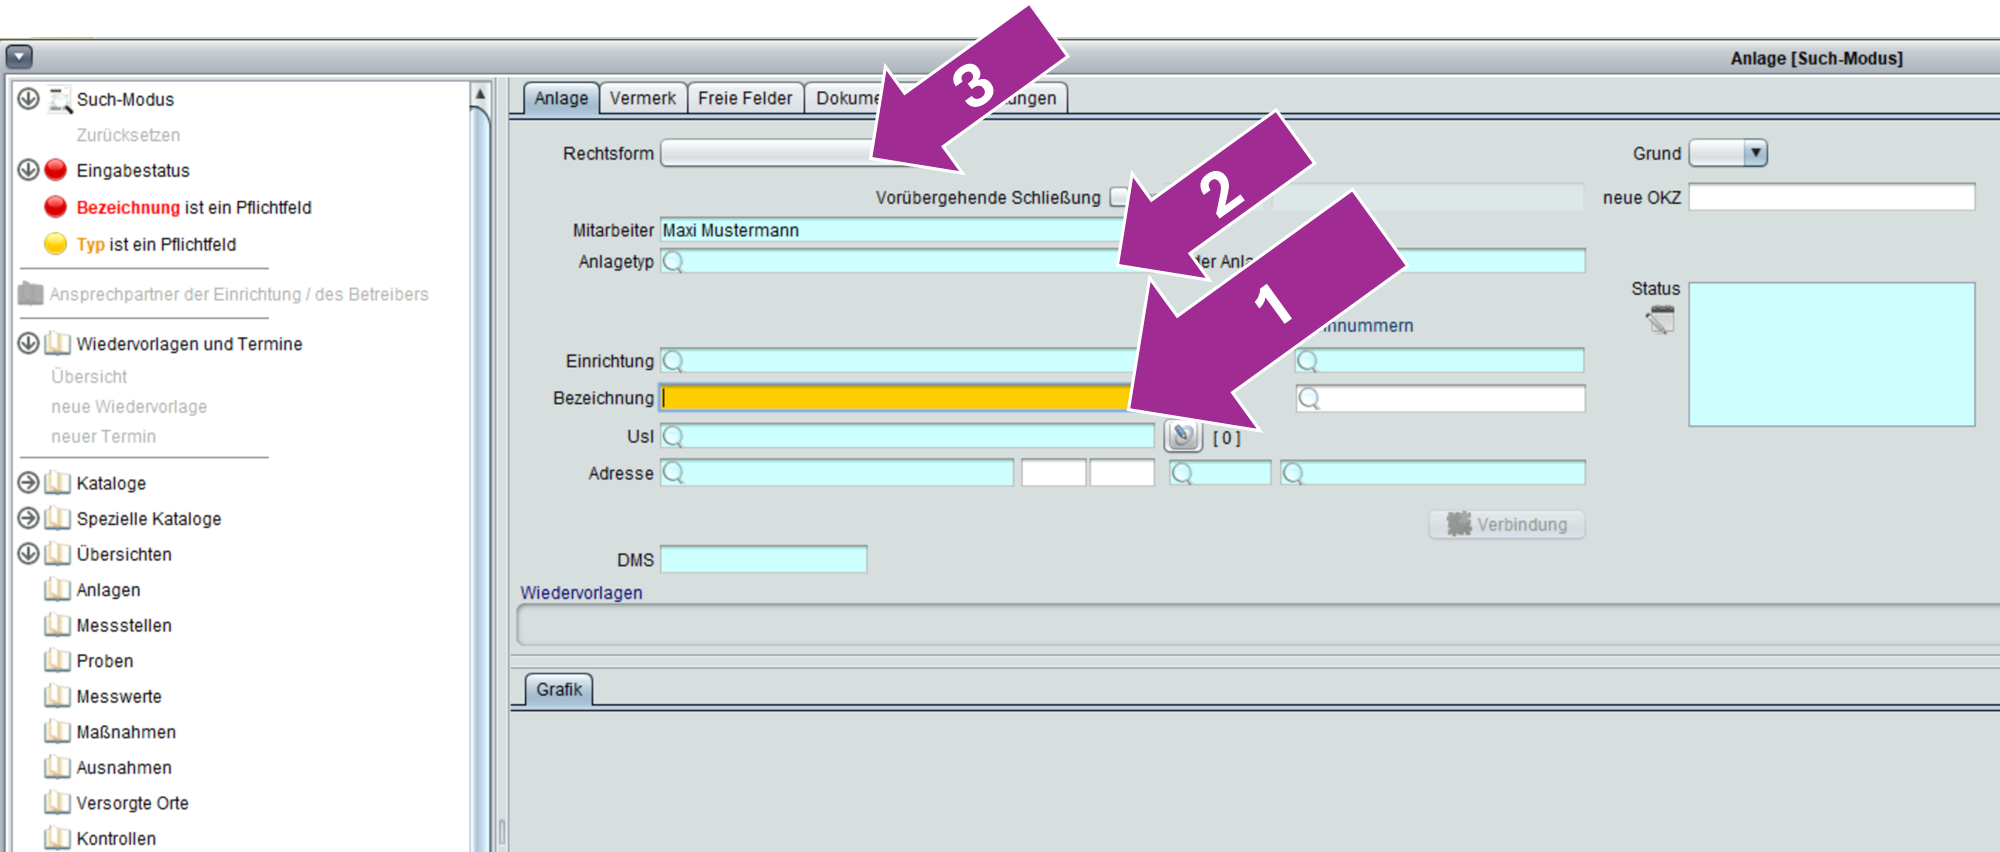Click magnifier icon in Einrichtung field
2000x852 pixels.
pyautogui.click(x=673, y=361)
